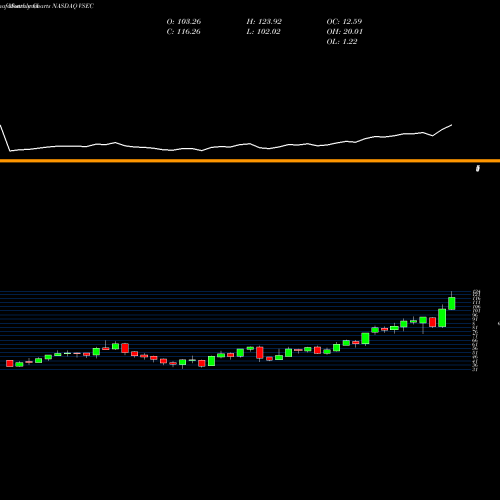Screen dimensions: 500x500
Task: Select the OH: 20.01 reading
Action: tap(344, 32)
